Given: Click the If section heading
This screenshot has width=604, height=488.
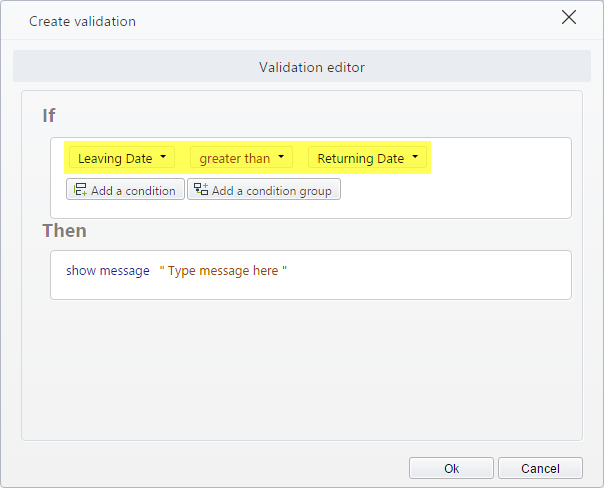Looking at the screenshot, I should point(49,116).
